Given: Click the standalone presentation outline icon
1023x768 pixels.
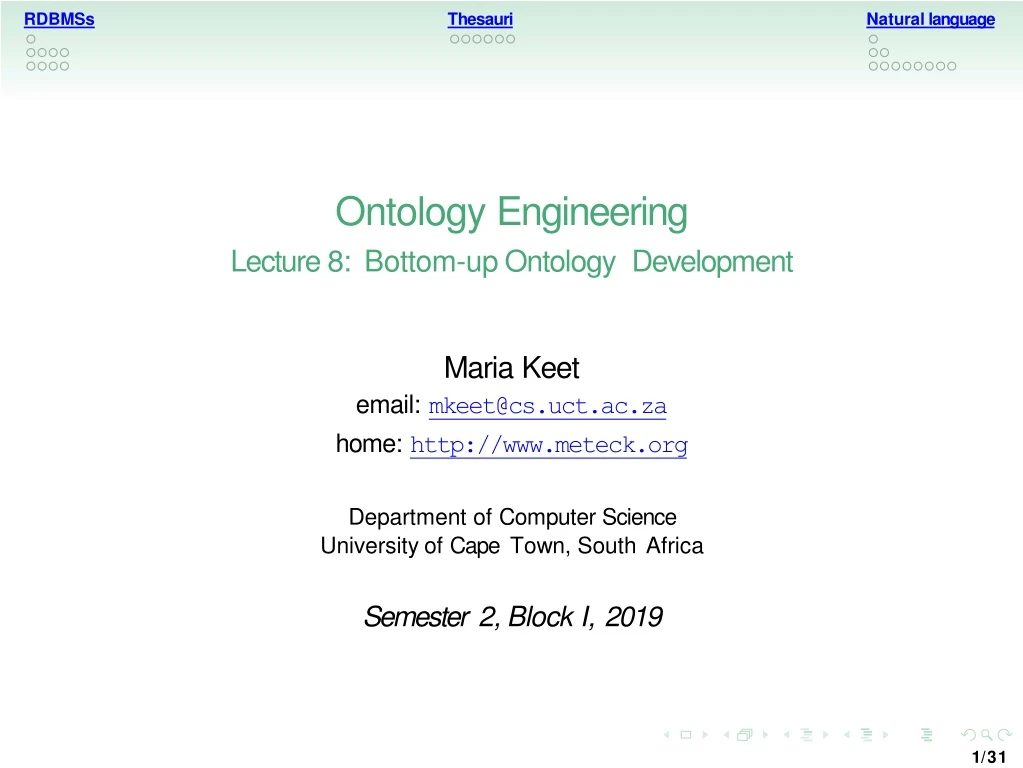Looking at the screenshot, I should tap(926, 735).
